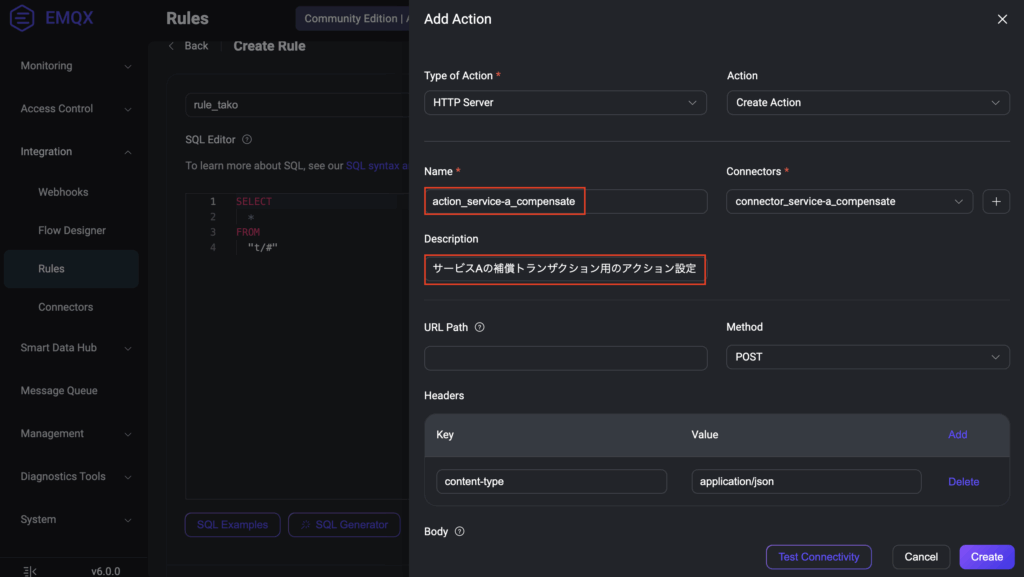Collapse the sidebar using bottom-left icon

30,571
